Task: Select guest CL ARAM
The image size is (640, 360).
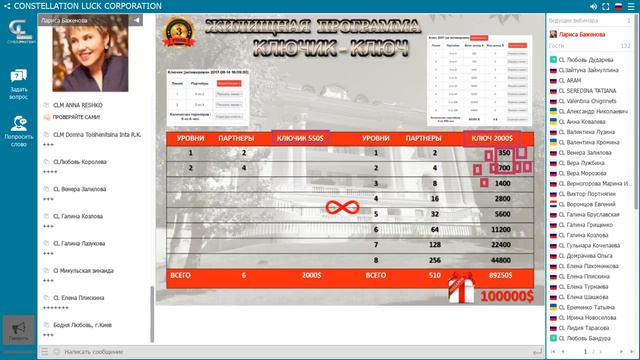Action: click(569, 80)
